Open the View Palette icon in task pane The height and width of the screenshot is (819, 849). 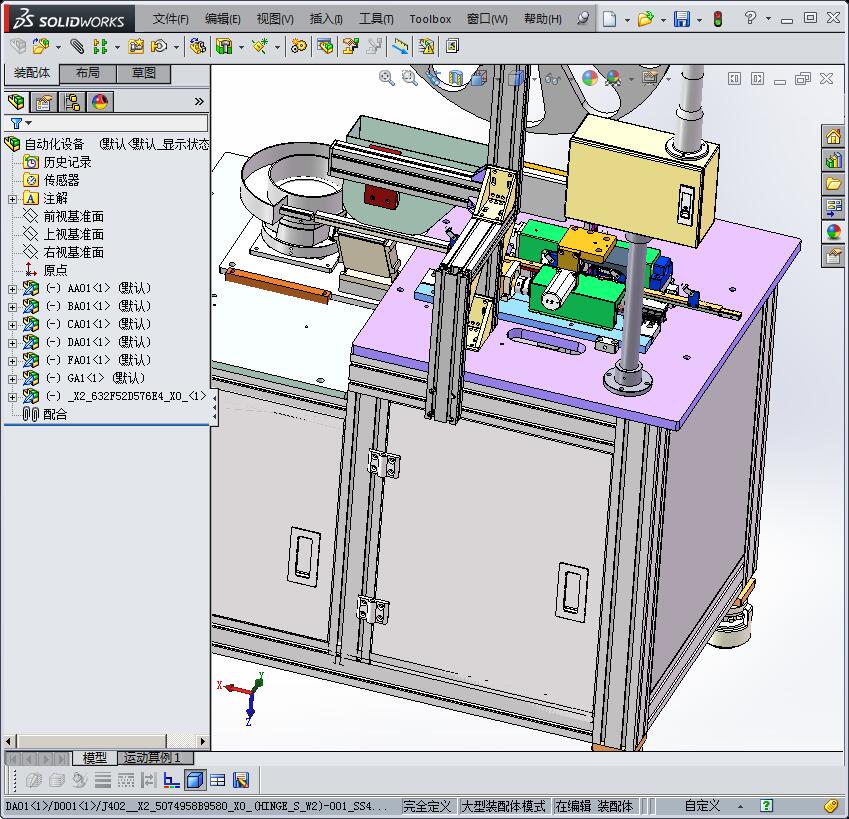click(x=833, y=208)
